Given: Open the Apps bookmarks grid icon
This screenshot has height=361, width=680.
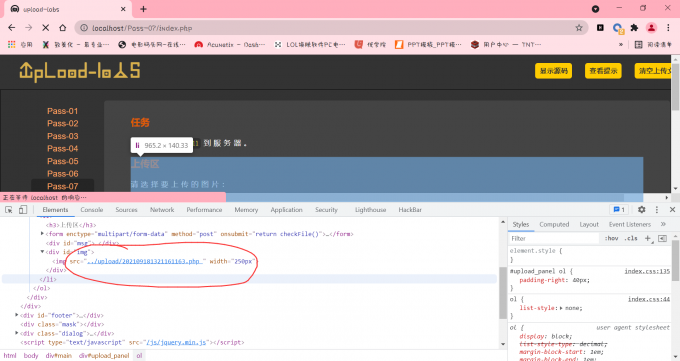Looking at the screenshot, I should (x=12, y=44).
